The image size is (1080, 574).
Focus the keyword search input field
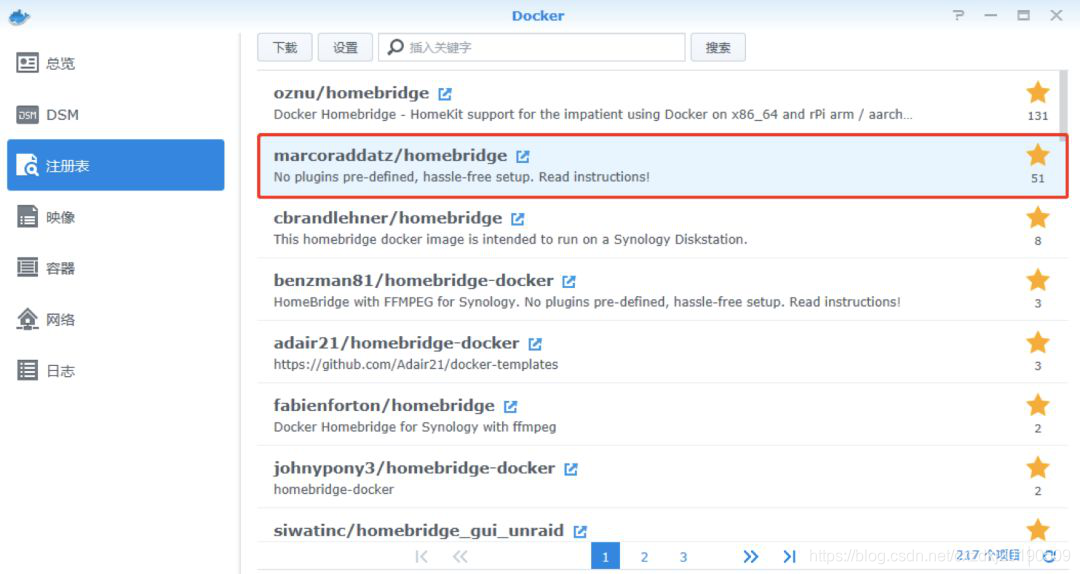click(x=532, y=48)
